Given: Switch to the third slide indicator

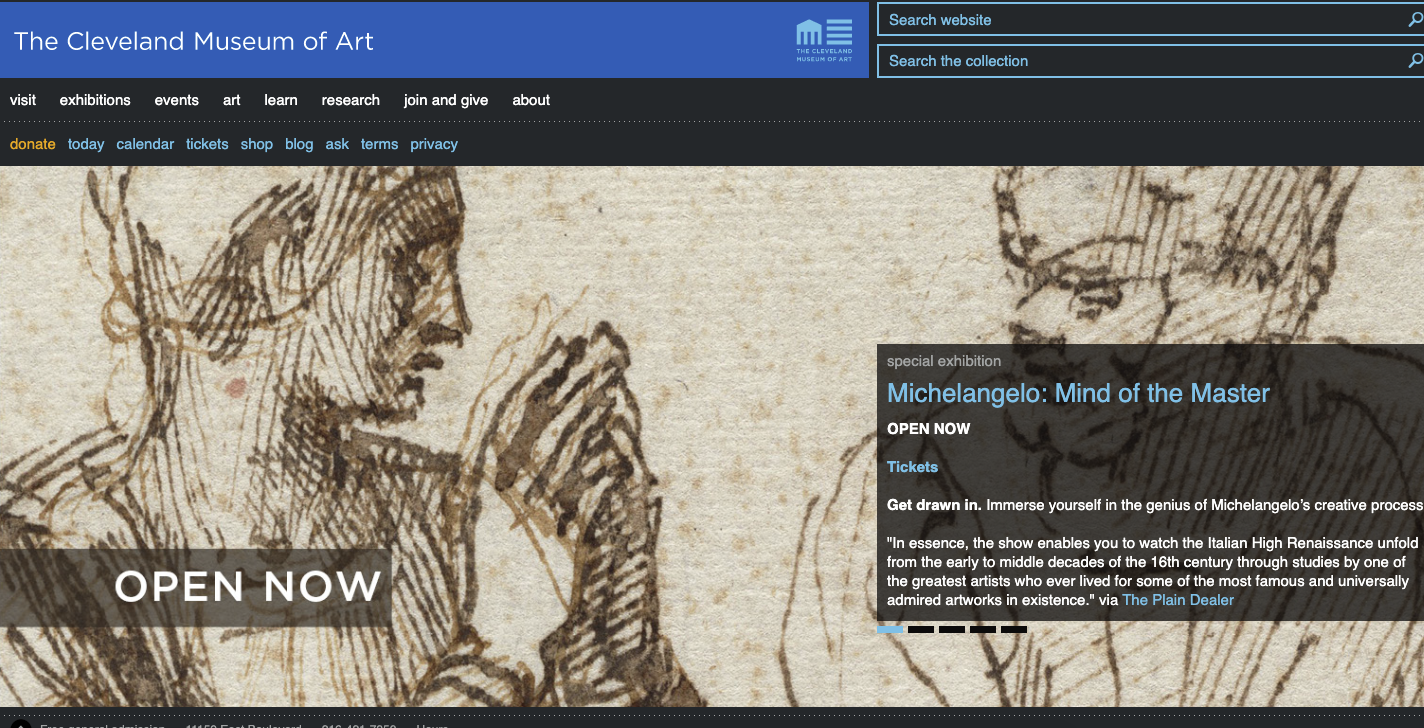Looking at the screenshot, I should tap(952, 629).
